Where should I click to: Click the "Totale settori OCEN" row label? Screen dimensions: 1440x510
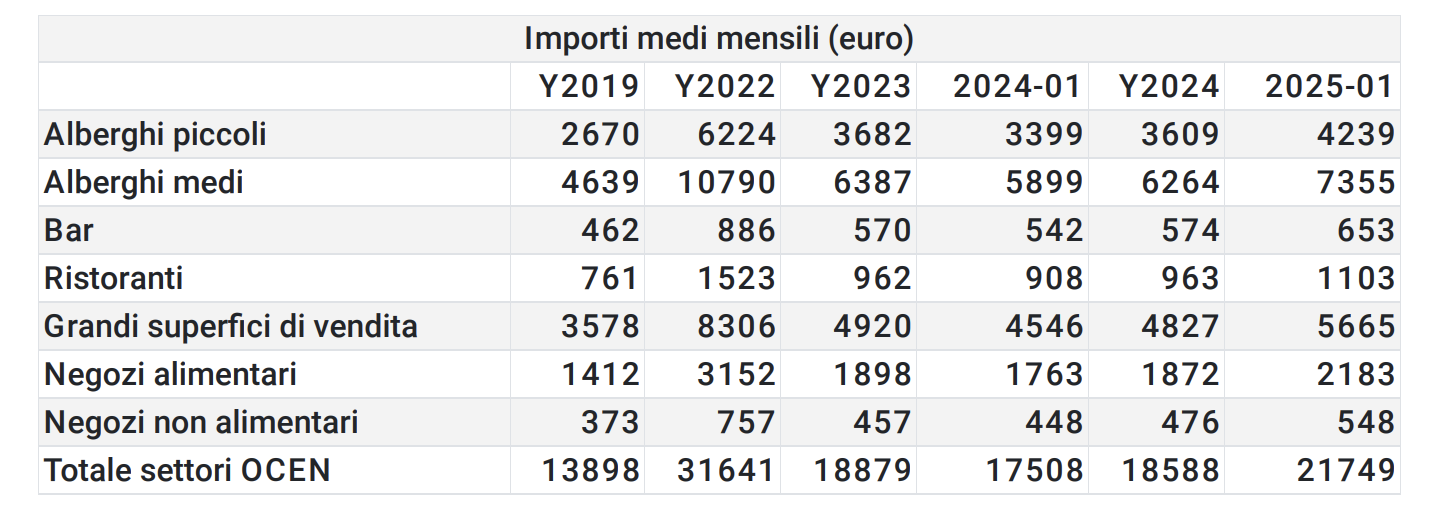[x=187, y=470]
